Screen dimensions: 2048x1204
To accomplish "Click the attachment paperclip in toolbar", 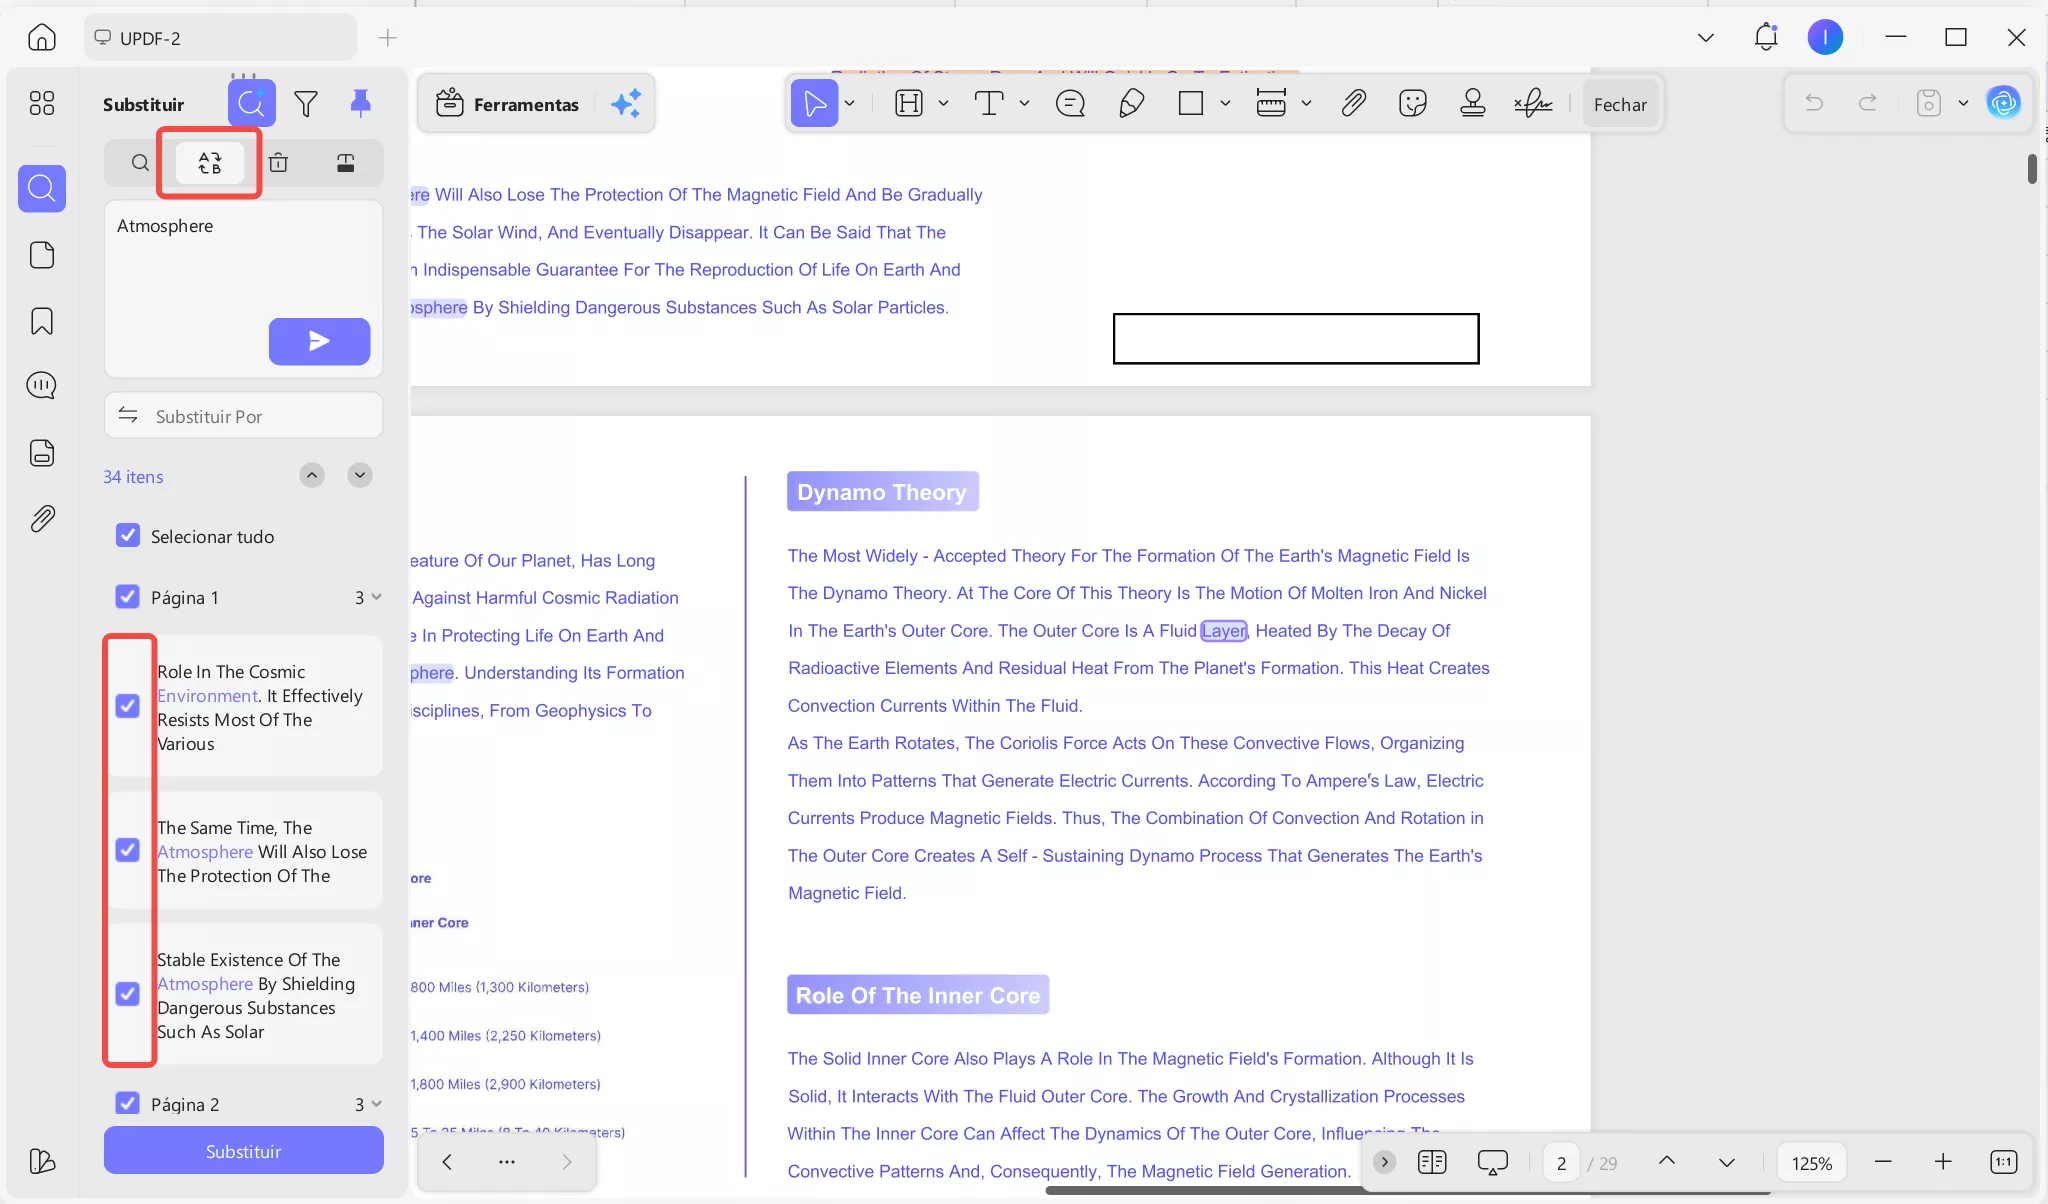I will (x=1353, y=103).
